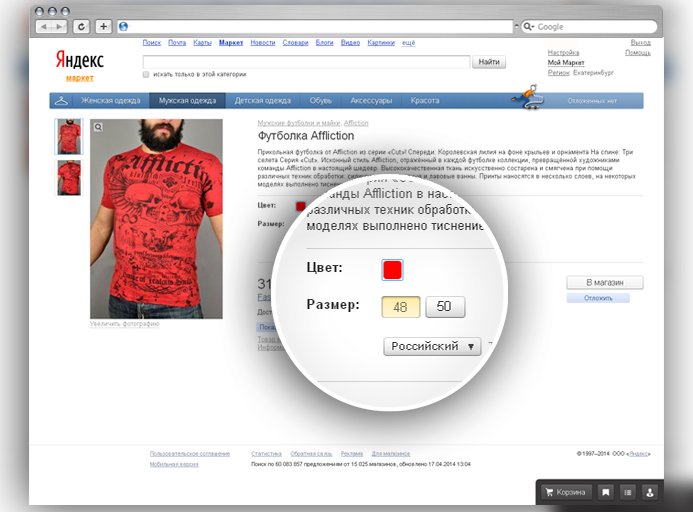
Task: Open the Корзина cart button
Action: click(x=566, y=492)
